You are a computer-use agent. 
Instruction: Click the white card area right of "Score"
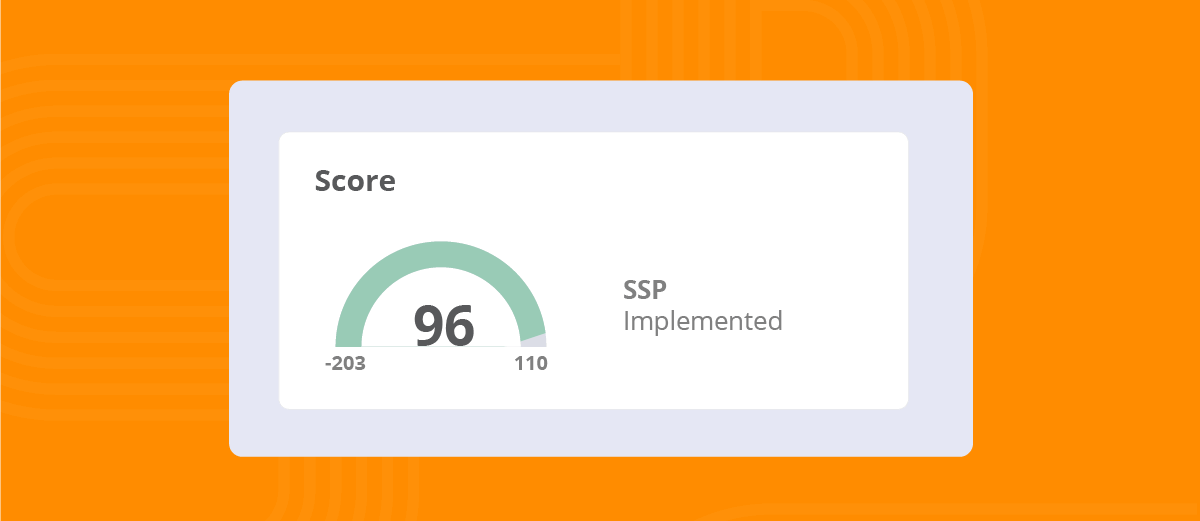click(x=650, y=181)
